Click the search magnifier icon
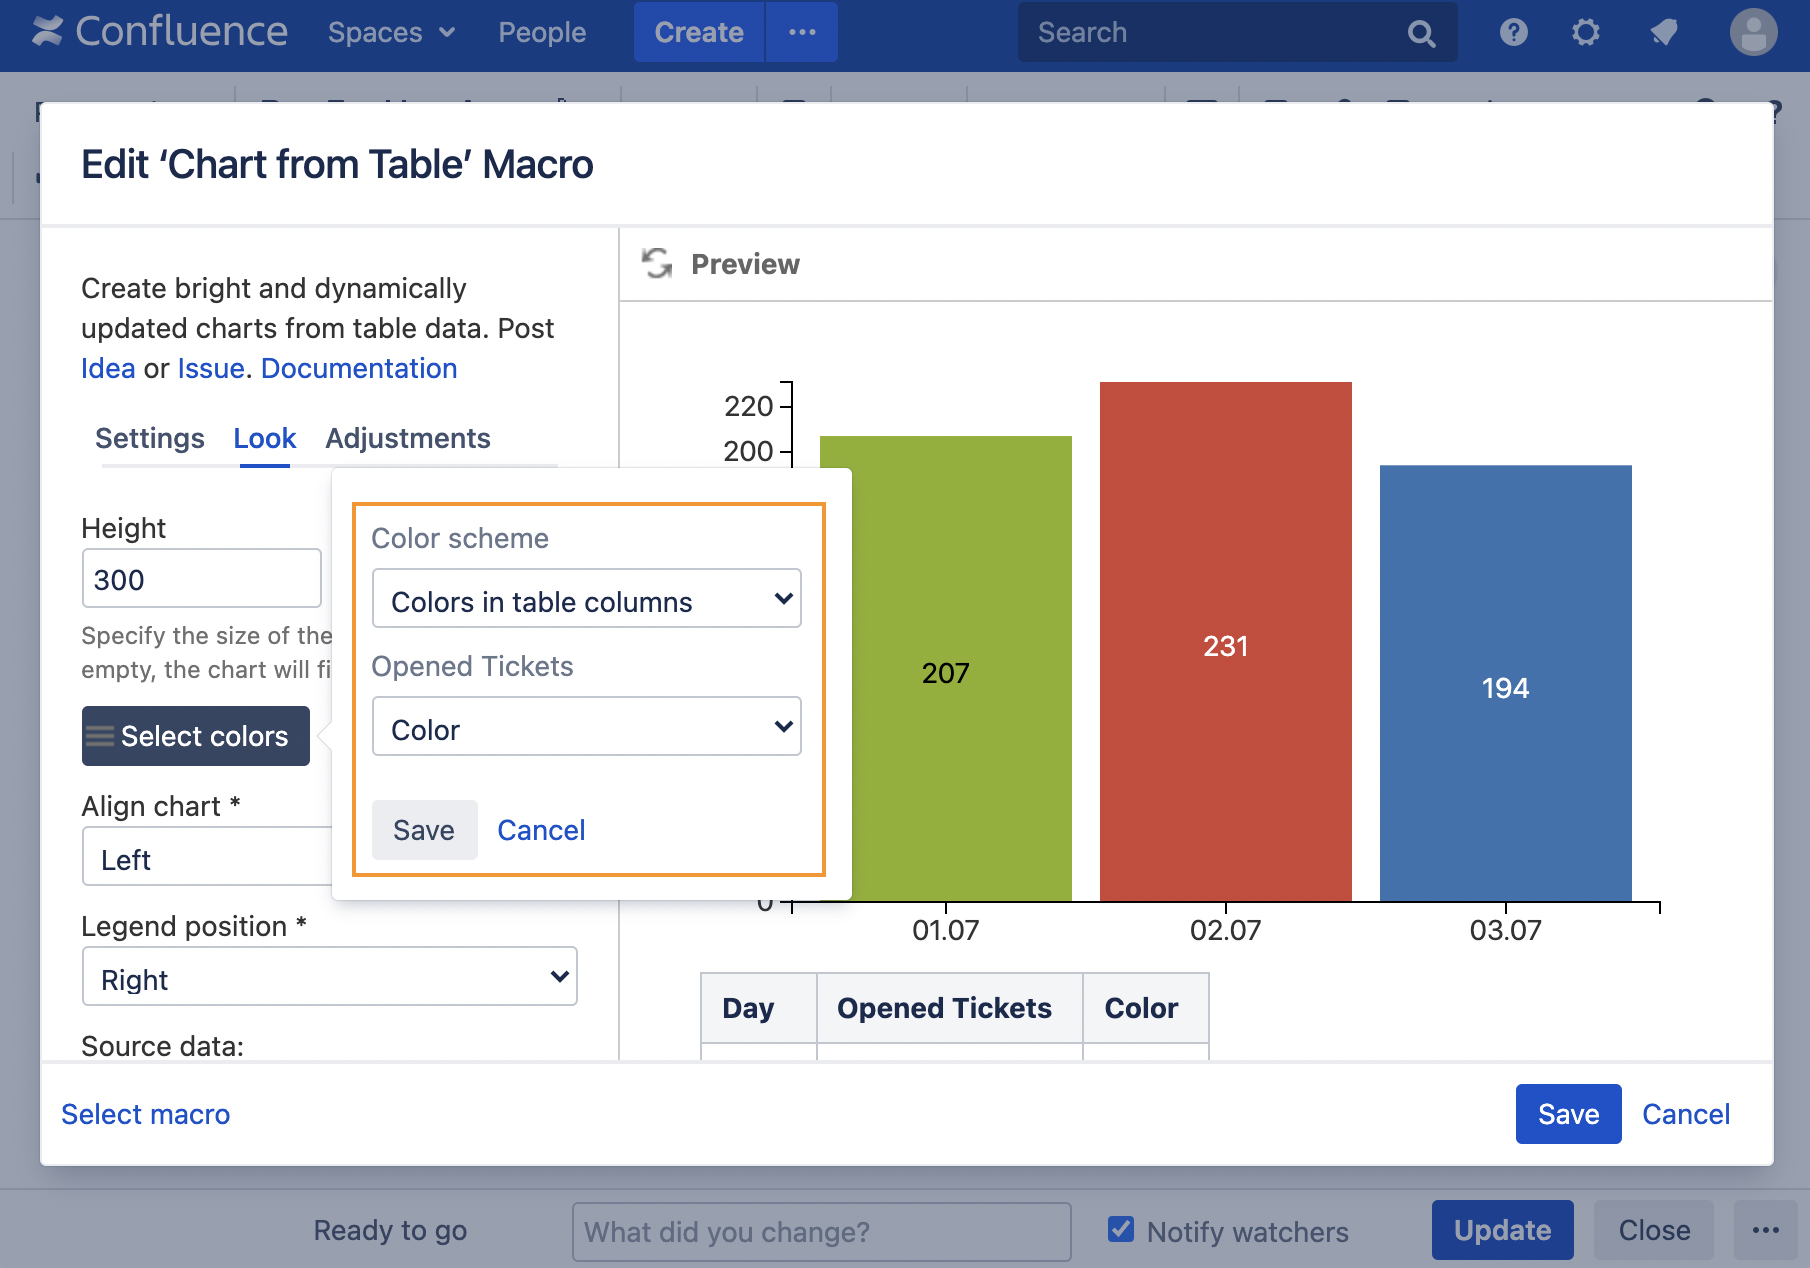Viewport: 1810px width, 1268px height. [1420, 34]
